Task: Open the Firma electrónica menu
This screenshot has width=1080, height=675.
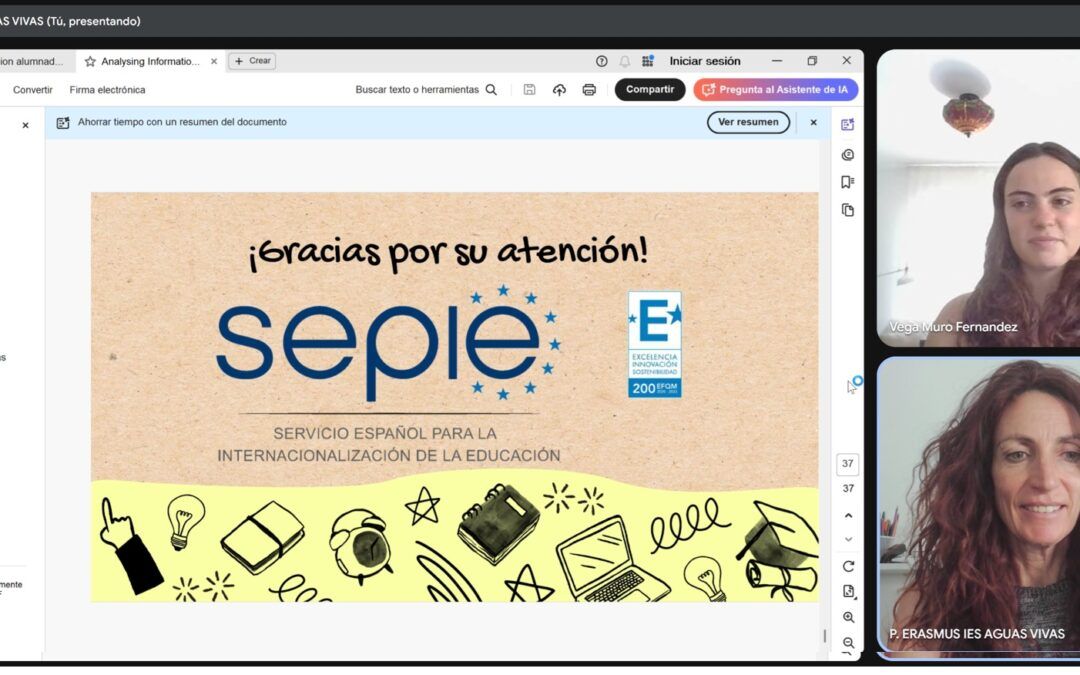Action: click(107, 90)
